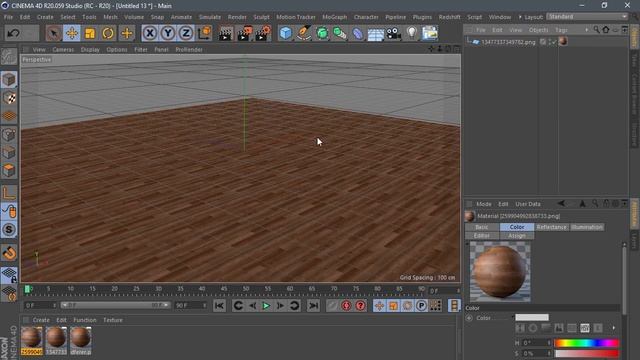Open Object Manager Tags menu
Image resolution: width=640 pixels, height=360 pixels.
tap(561, 30)
